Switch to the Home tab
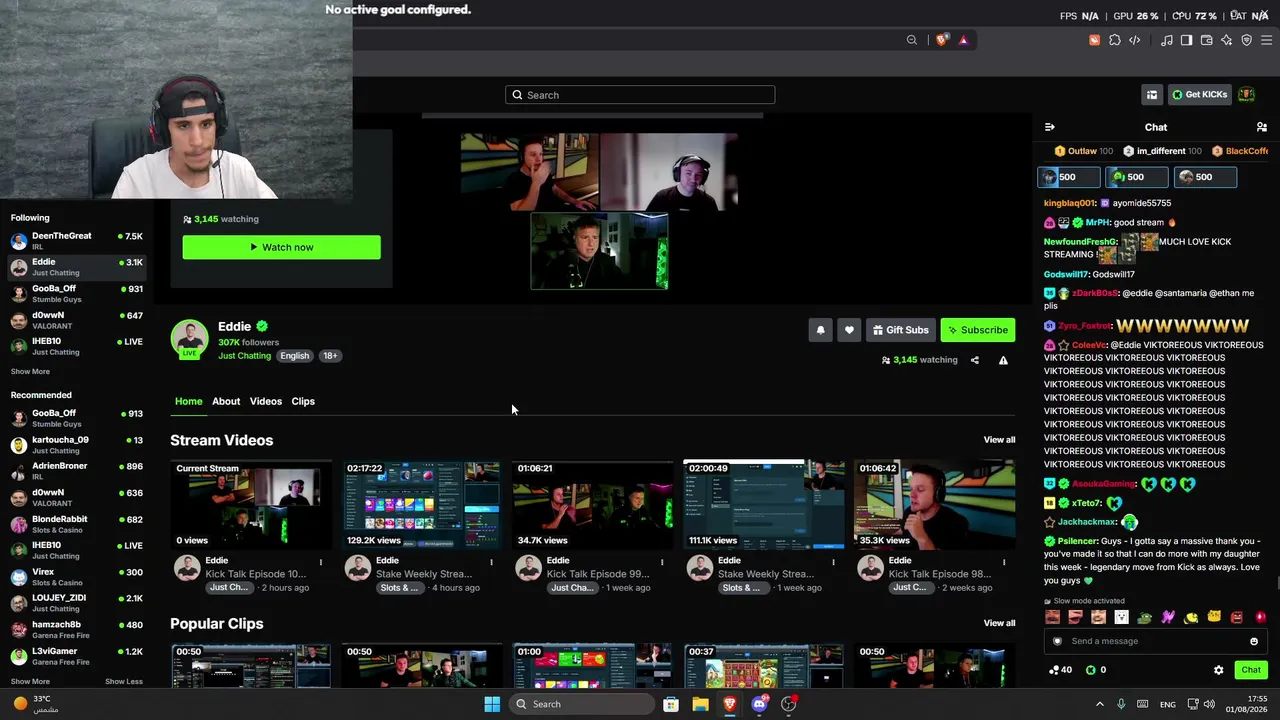This screenshot has height=720, width=1280. tap(188, 401)
